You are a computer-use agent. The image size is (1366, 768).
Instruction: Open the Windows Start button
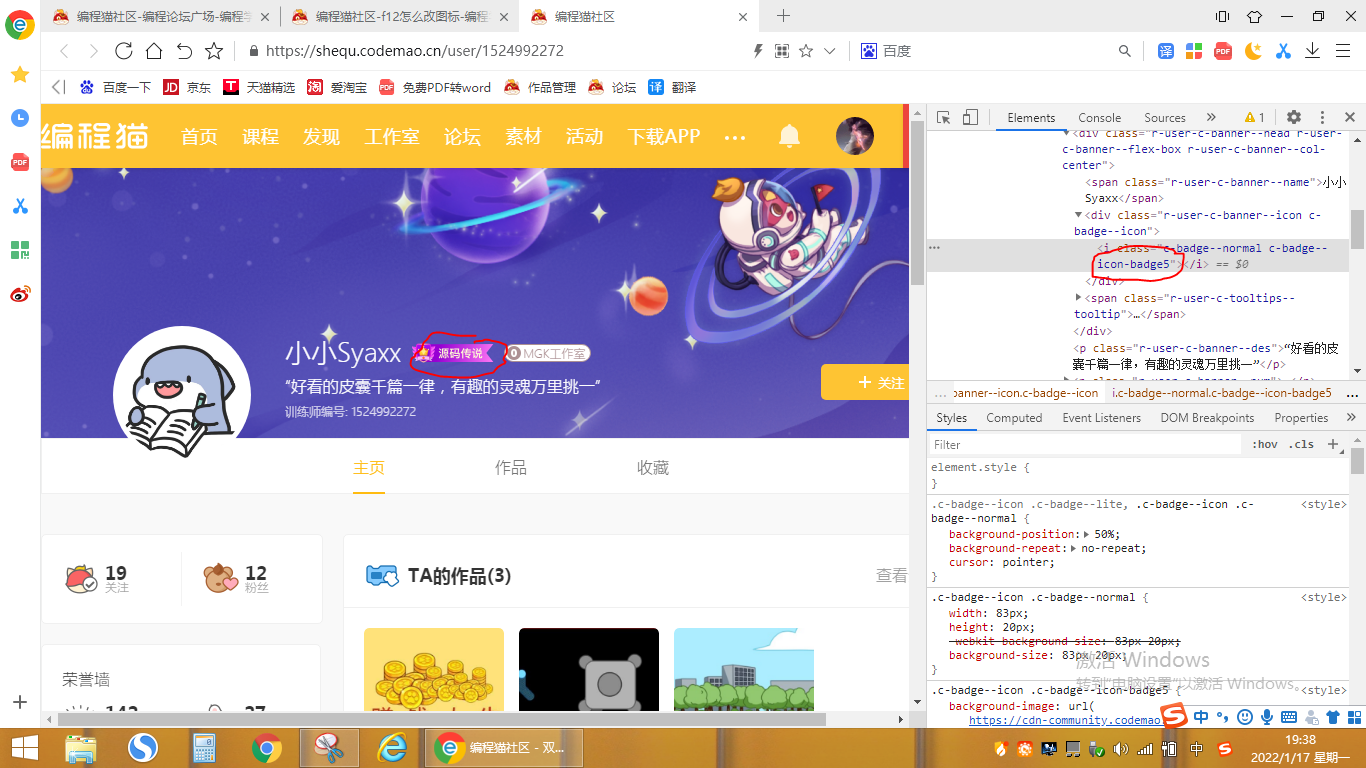click(24, 747)
